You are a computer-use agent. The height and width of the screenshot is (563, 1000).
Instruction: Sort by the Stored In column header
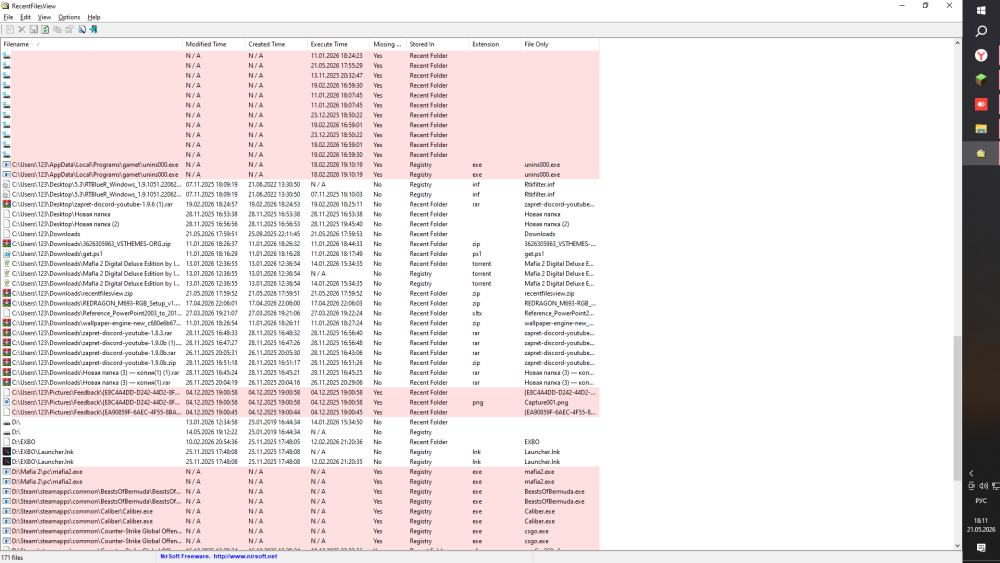(437, 45)
